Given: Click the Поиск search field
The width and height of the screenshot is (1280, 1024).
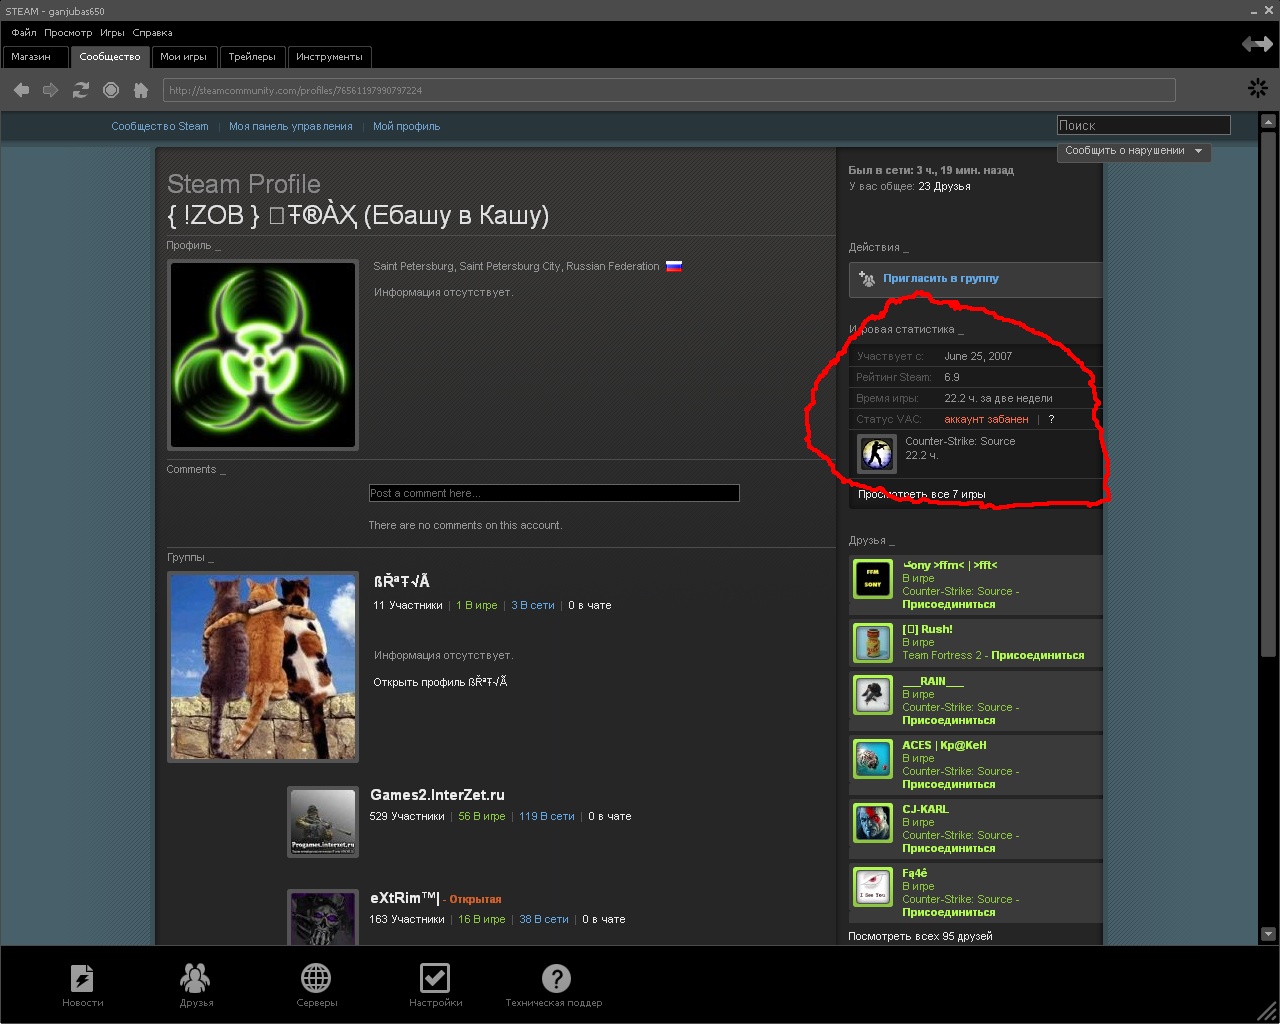Looking at the screenshot, I should 1144,125.
